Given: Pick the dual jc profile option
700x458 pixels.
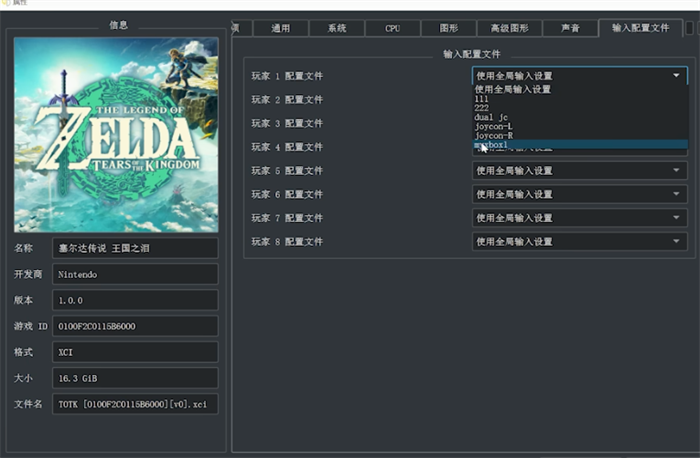Looking at the screenshot, I should pyautogui.click(x=492, y=117).
